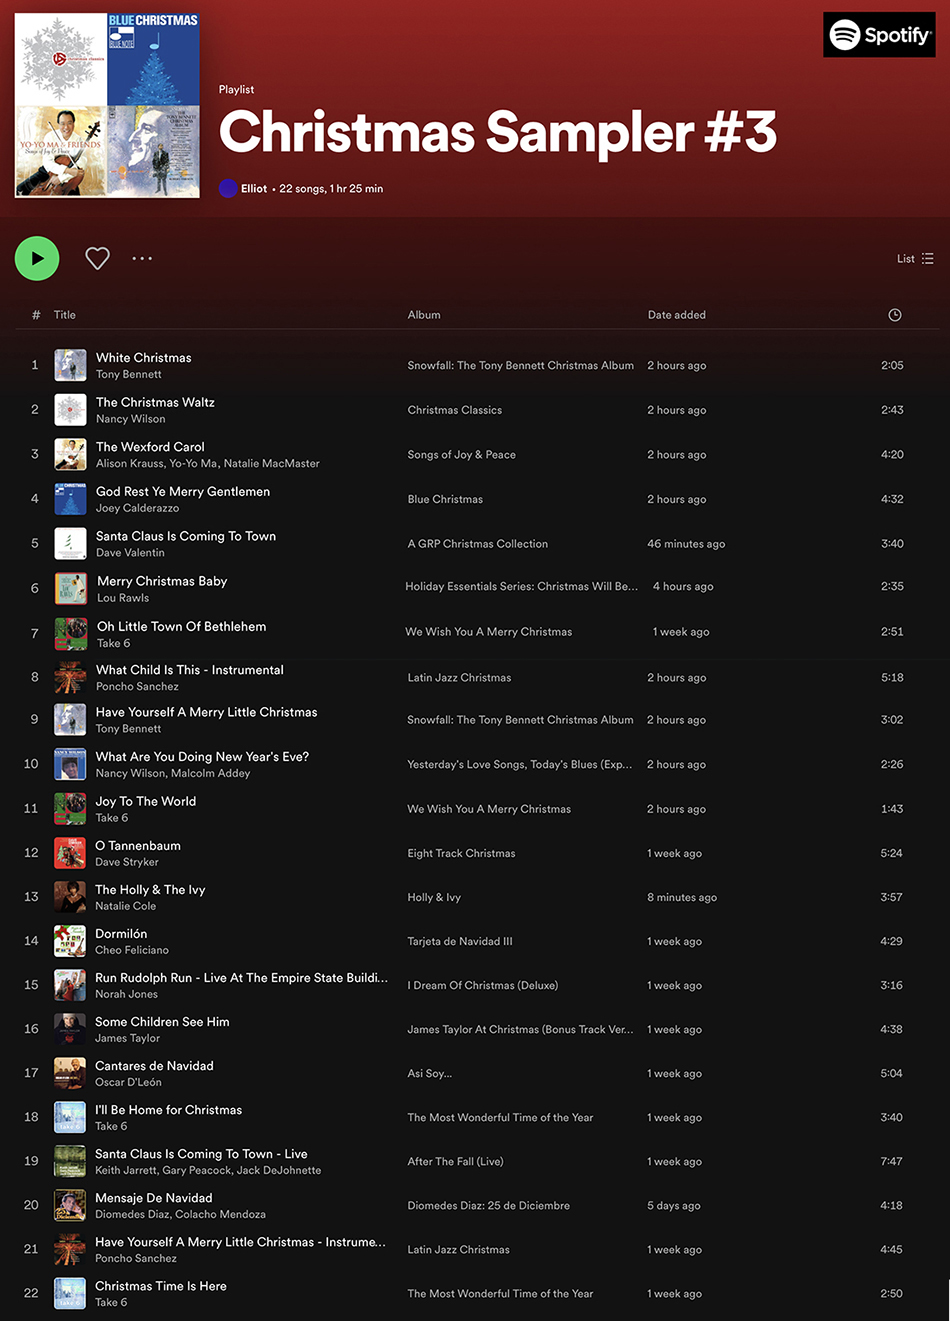The width and height of the screenshot is (950, 1321).
Task: Click O Tannenbaum album art
Action: [x=70, y=853]
